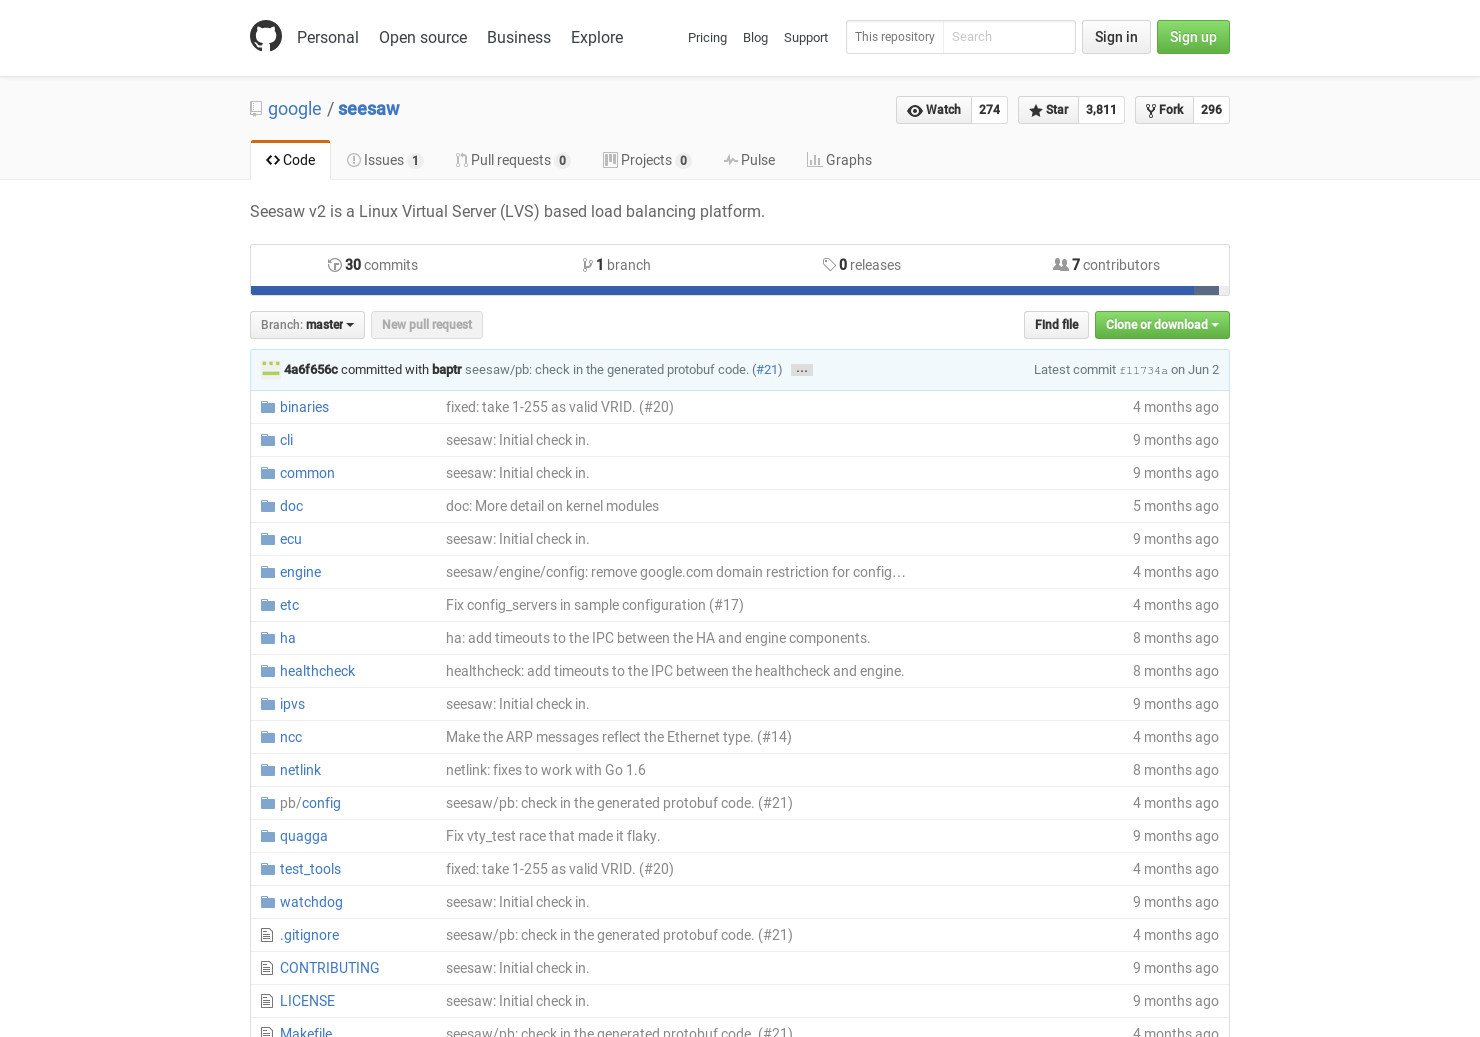
Task: Click the folder icon for cli
Action: click(x=268, y=440)
